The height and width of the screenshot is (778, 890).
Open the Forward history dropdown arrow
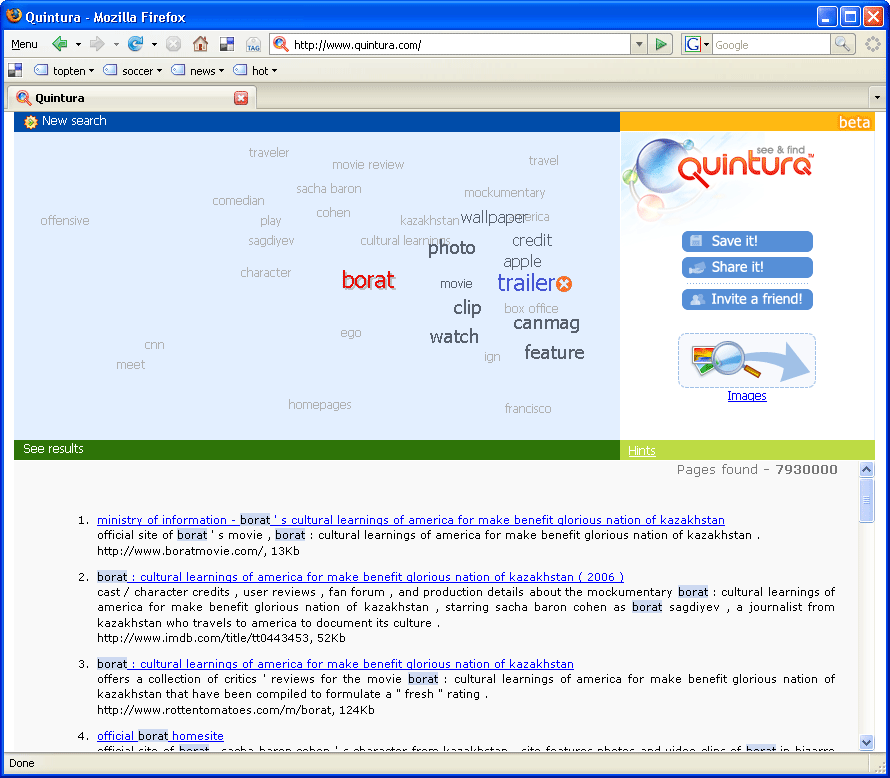[116, 44]
